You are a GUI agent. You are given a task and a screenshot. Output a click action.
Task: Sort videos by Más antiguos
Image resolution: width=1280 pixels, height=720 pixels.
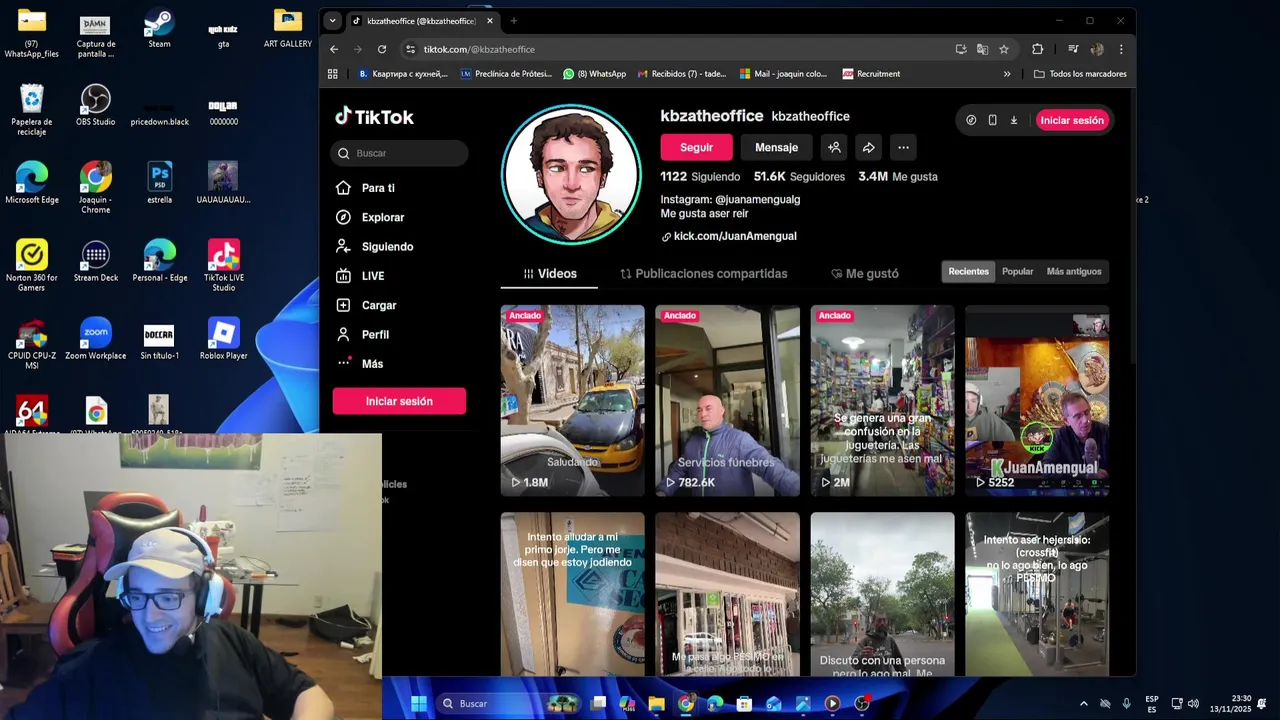point(1074,271)
